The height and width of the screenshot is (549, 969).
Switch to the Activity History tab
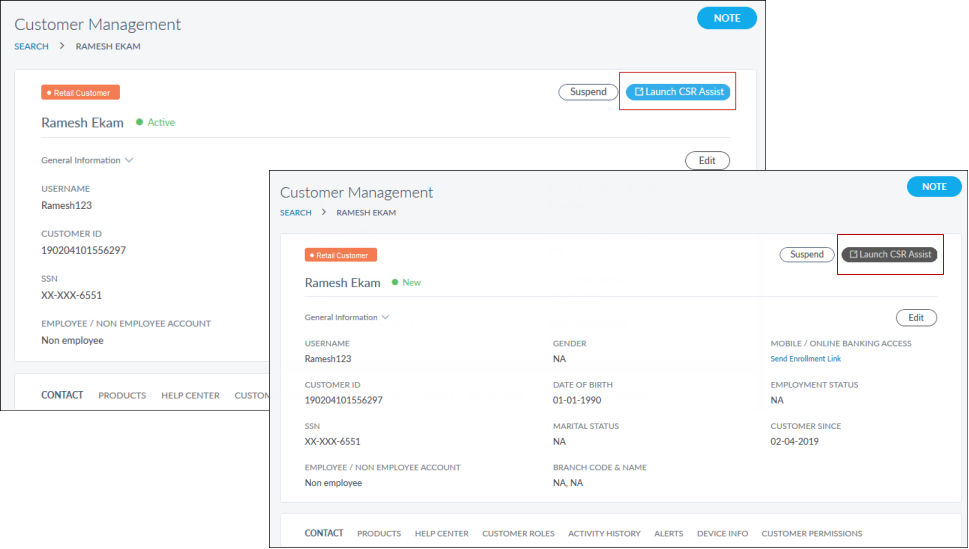(604, 534)
